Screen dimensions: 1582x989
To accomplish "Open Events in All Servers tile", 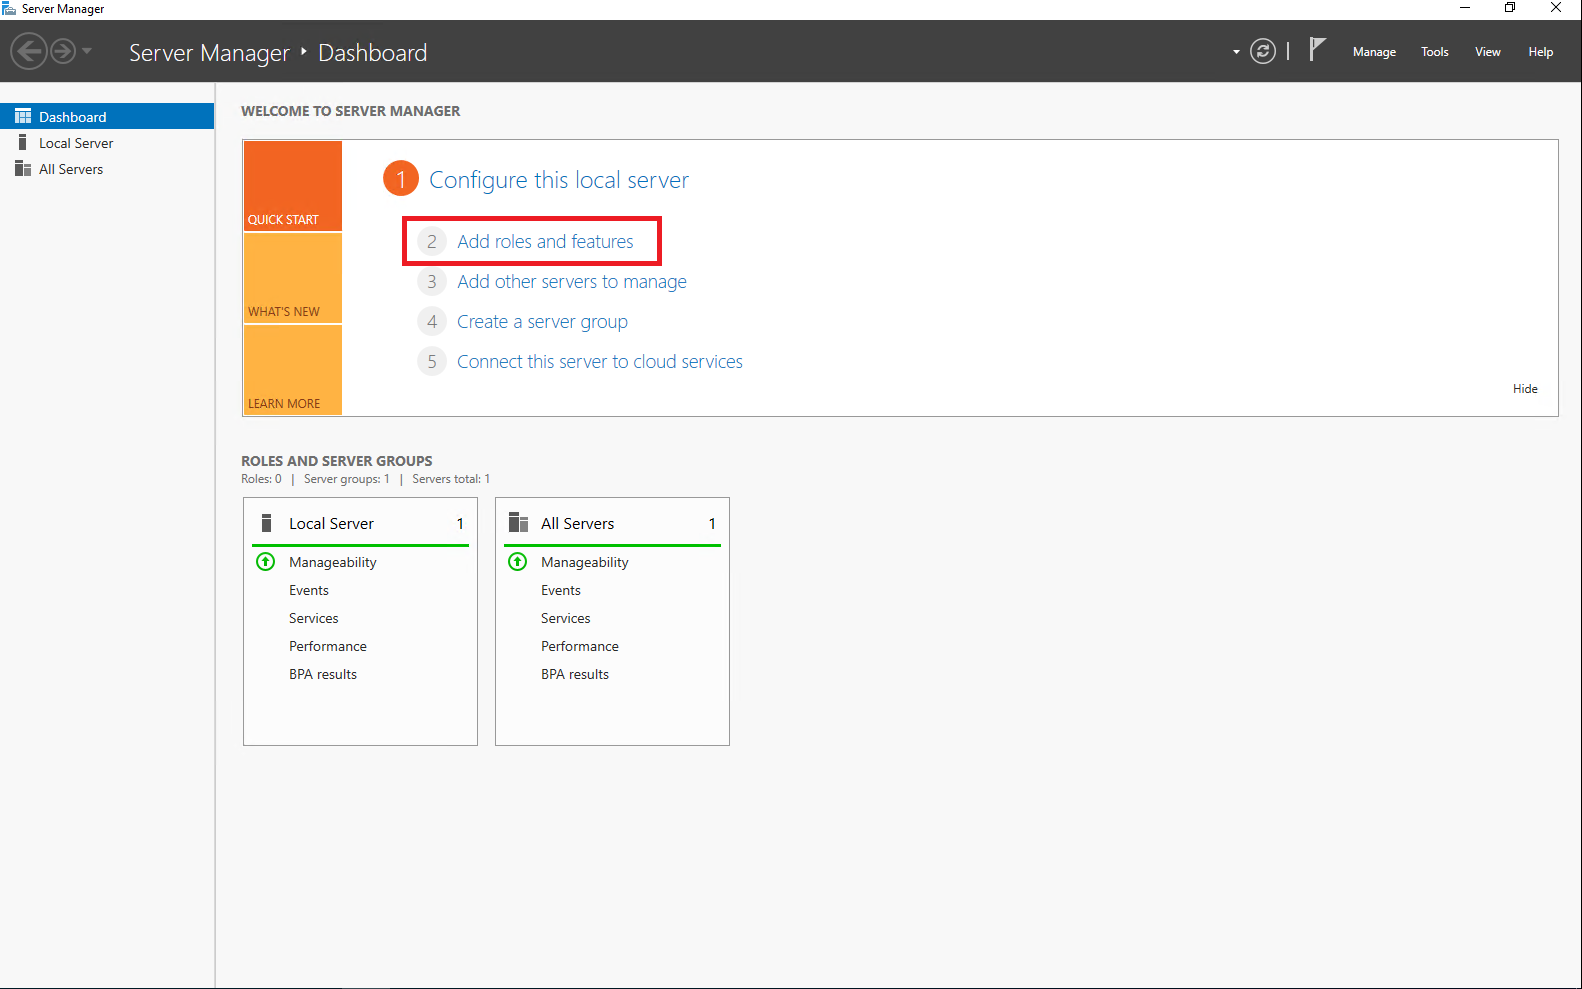I will point(560,590).
